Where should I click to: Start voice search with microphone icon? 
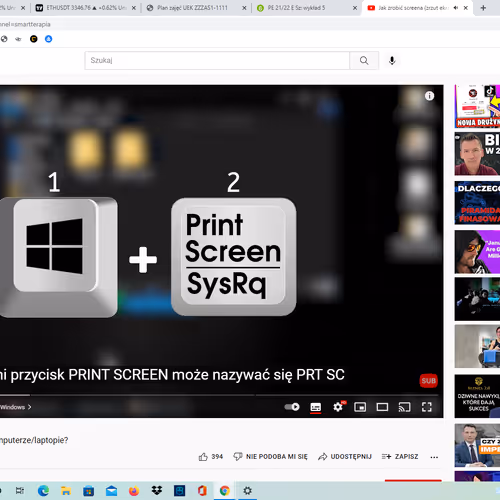tap(392, 60)
